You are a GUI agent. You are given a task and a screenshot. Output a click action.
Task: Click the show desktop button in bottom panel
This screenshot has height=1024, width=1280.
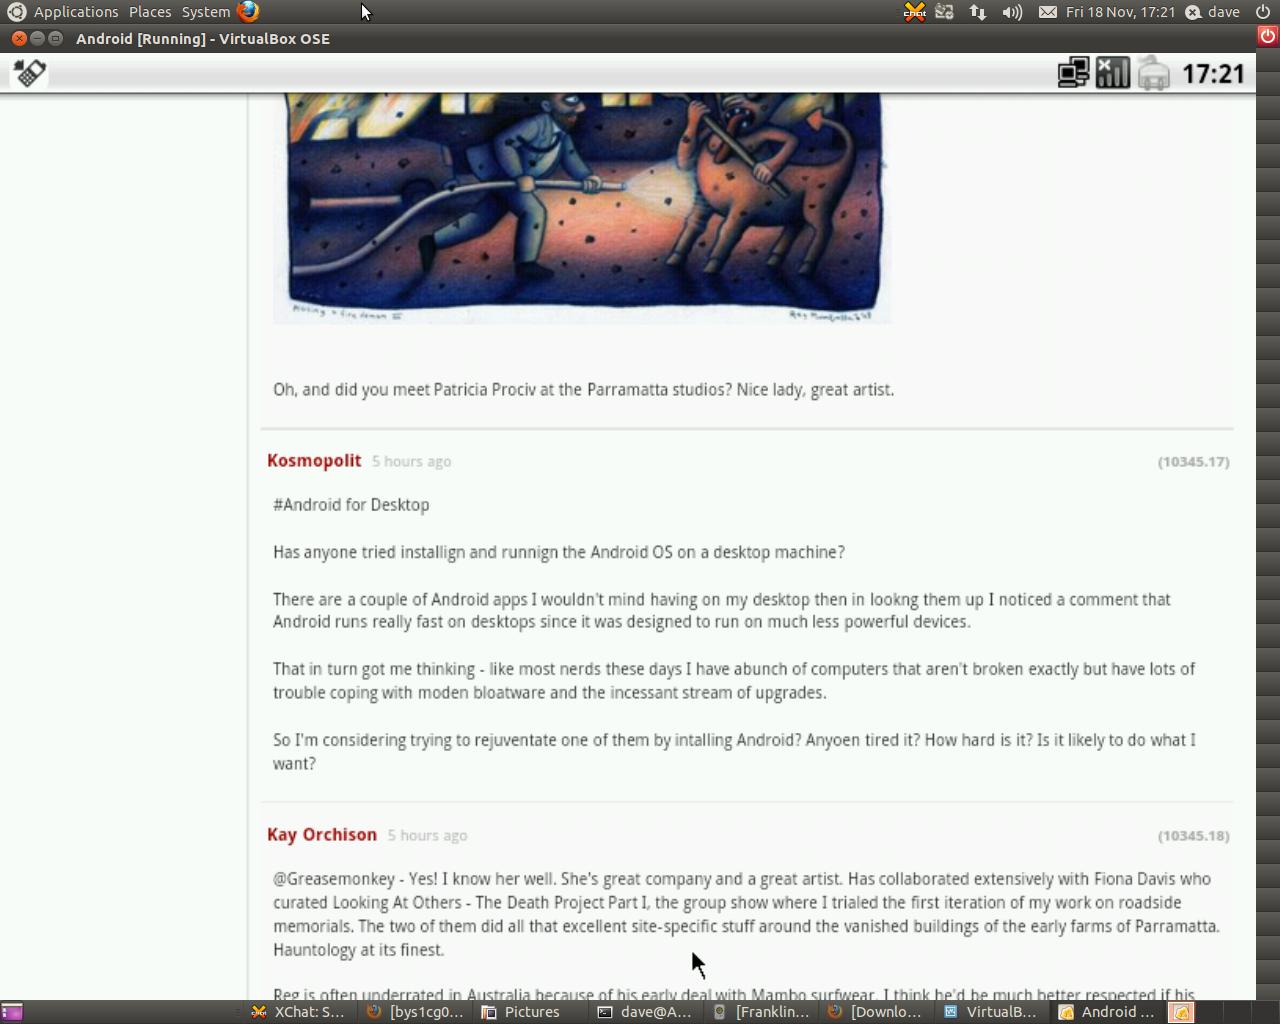(12, 1012)
